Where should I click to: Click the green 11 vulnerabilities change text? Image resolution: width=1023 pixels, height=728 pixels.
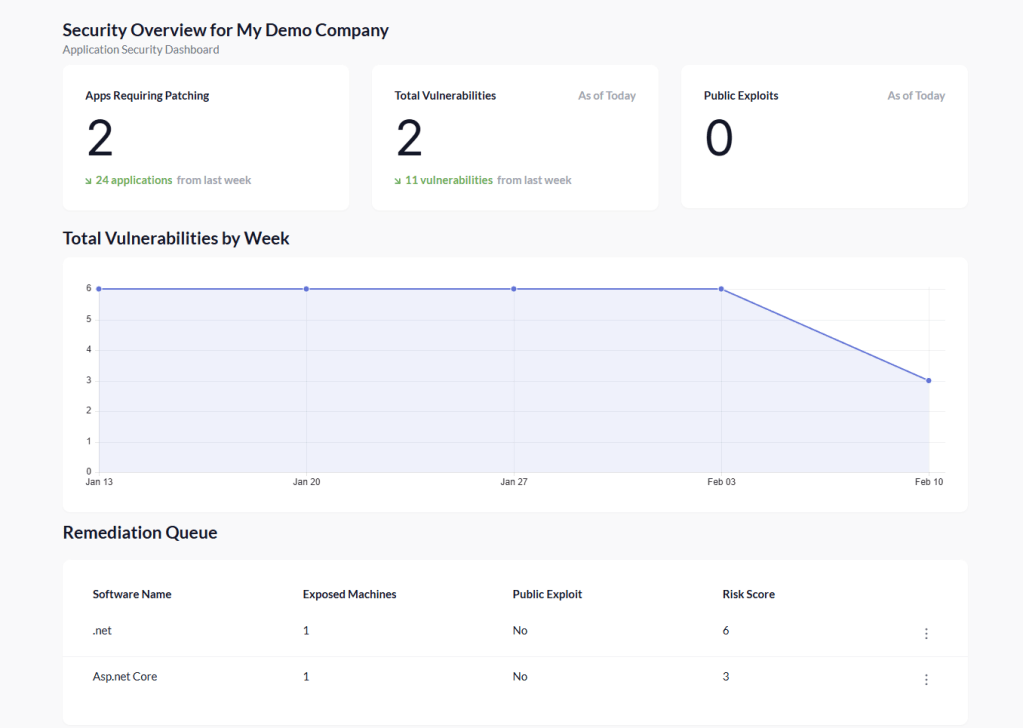point(449,181)
